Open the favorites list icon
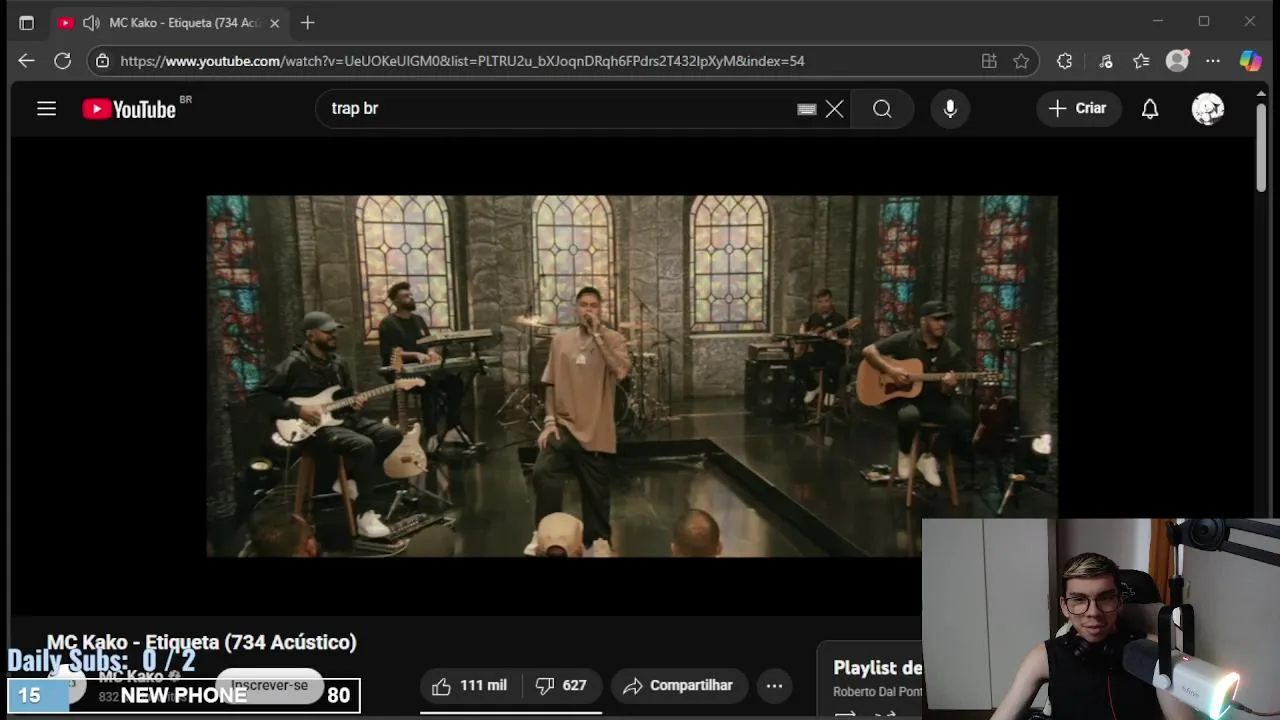The width and height of the screenshot is (1280, 720). click(1141, 61)
